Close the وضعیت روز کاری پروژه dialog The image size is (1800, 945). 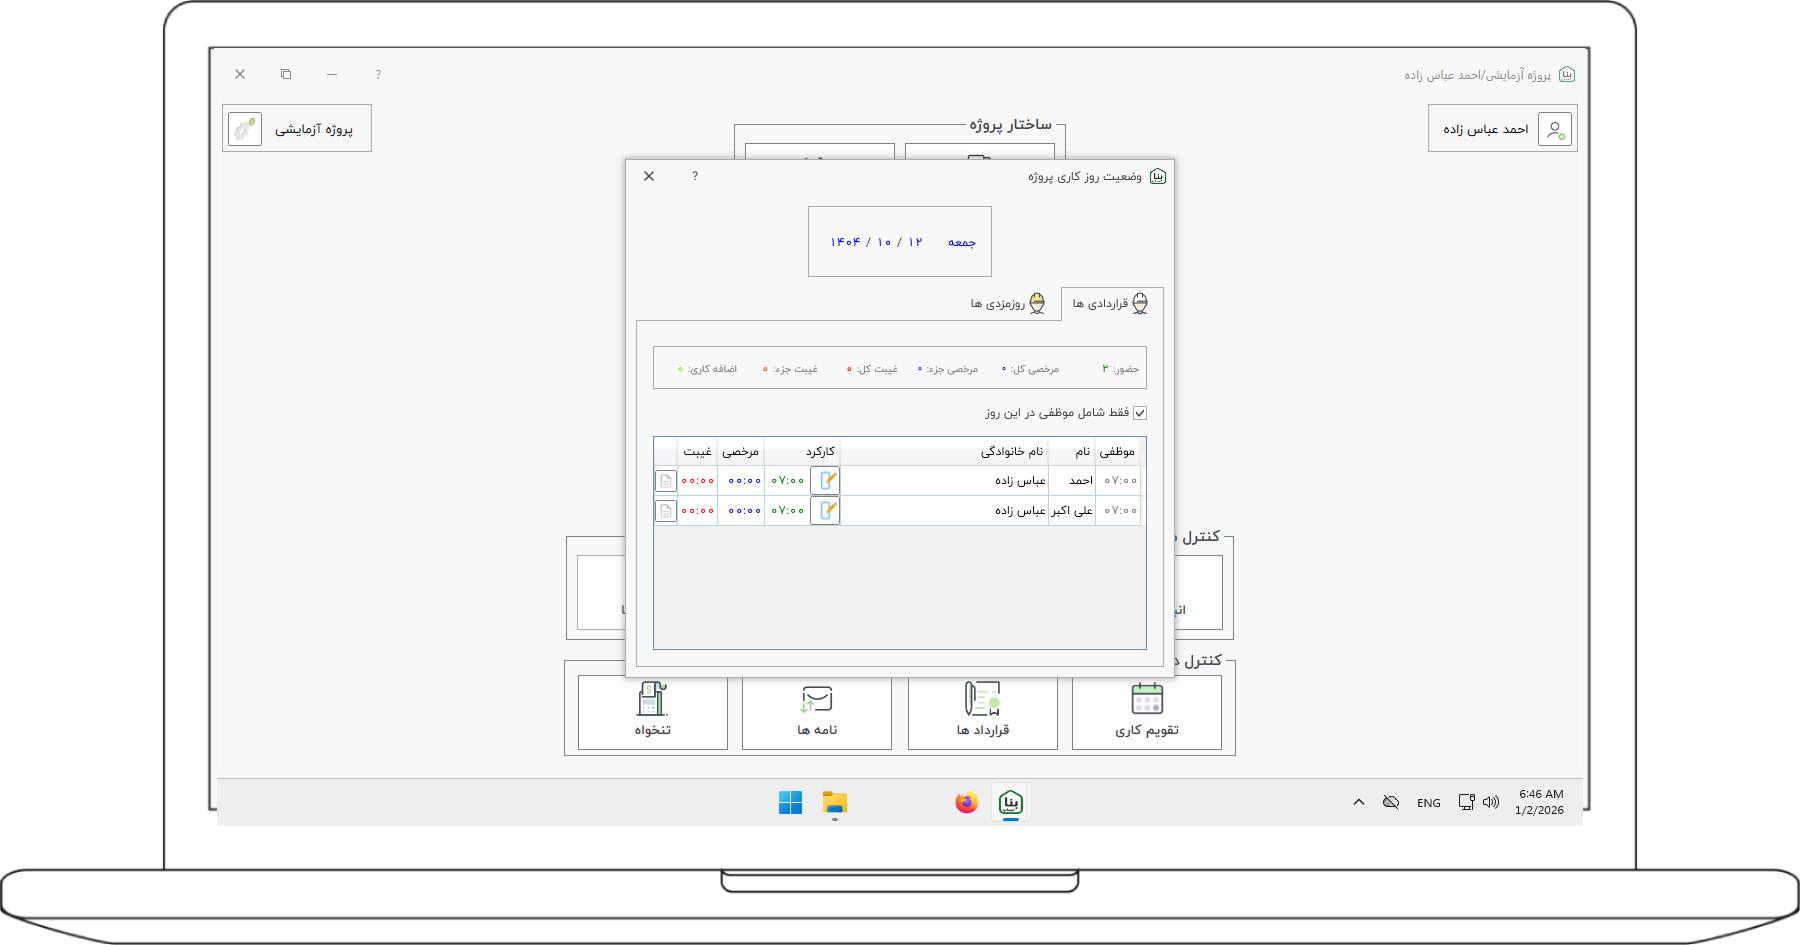[649, 176]
